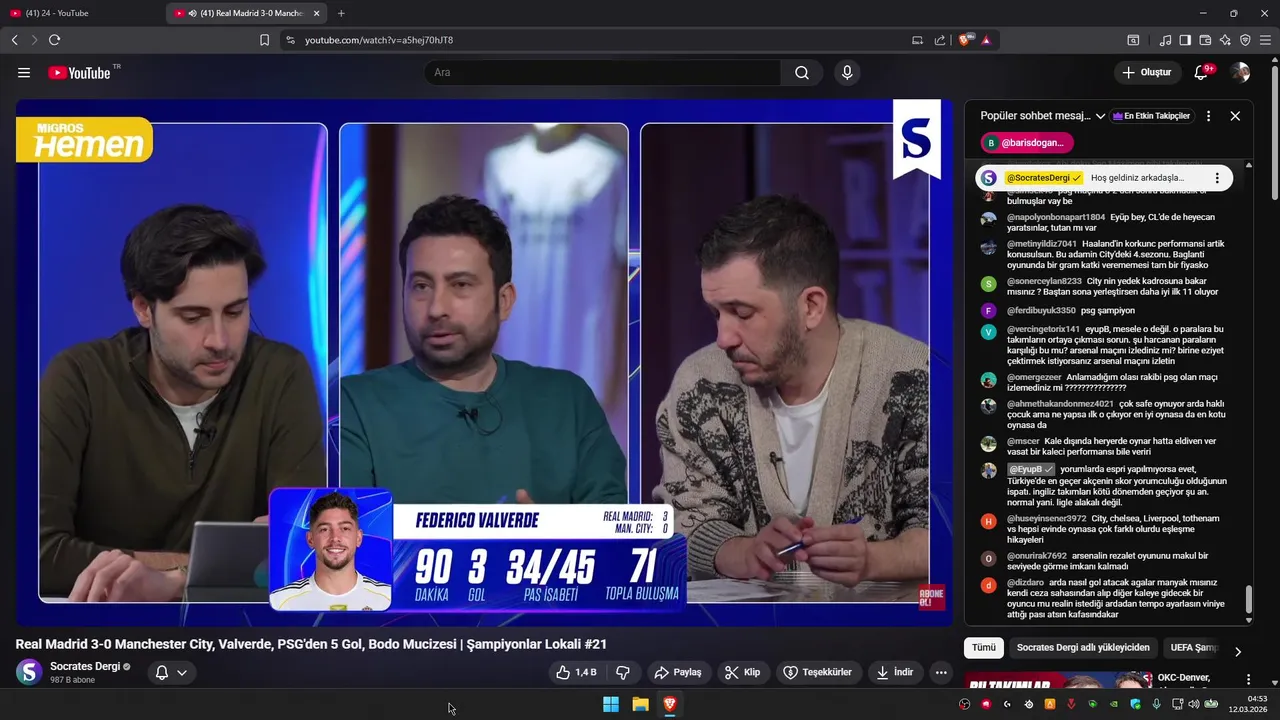Click the search magnifier button

coord(802,72)
